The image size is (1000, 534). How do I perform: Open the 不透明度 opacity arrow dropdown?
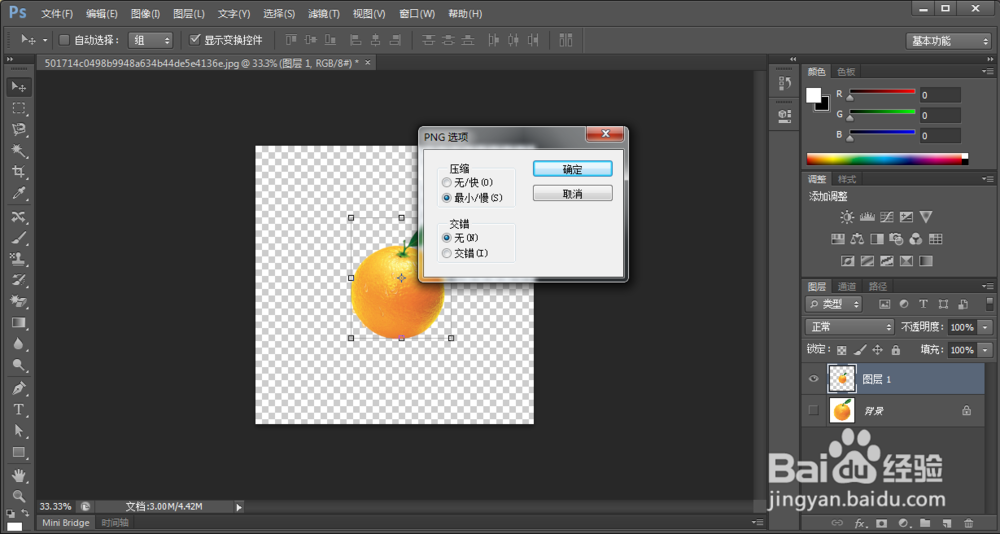[986, 327]
